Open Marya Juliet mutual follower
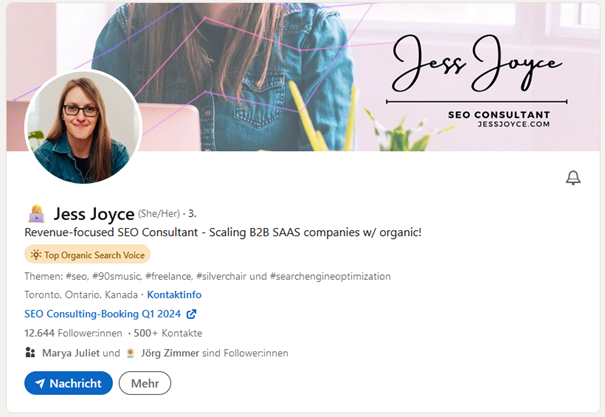605x417 pixels. tap(71, 353)
